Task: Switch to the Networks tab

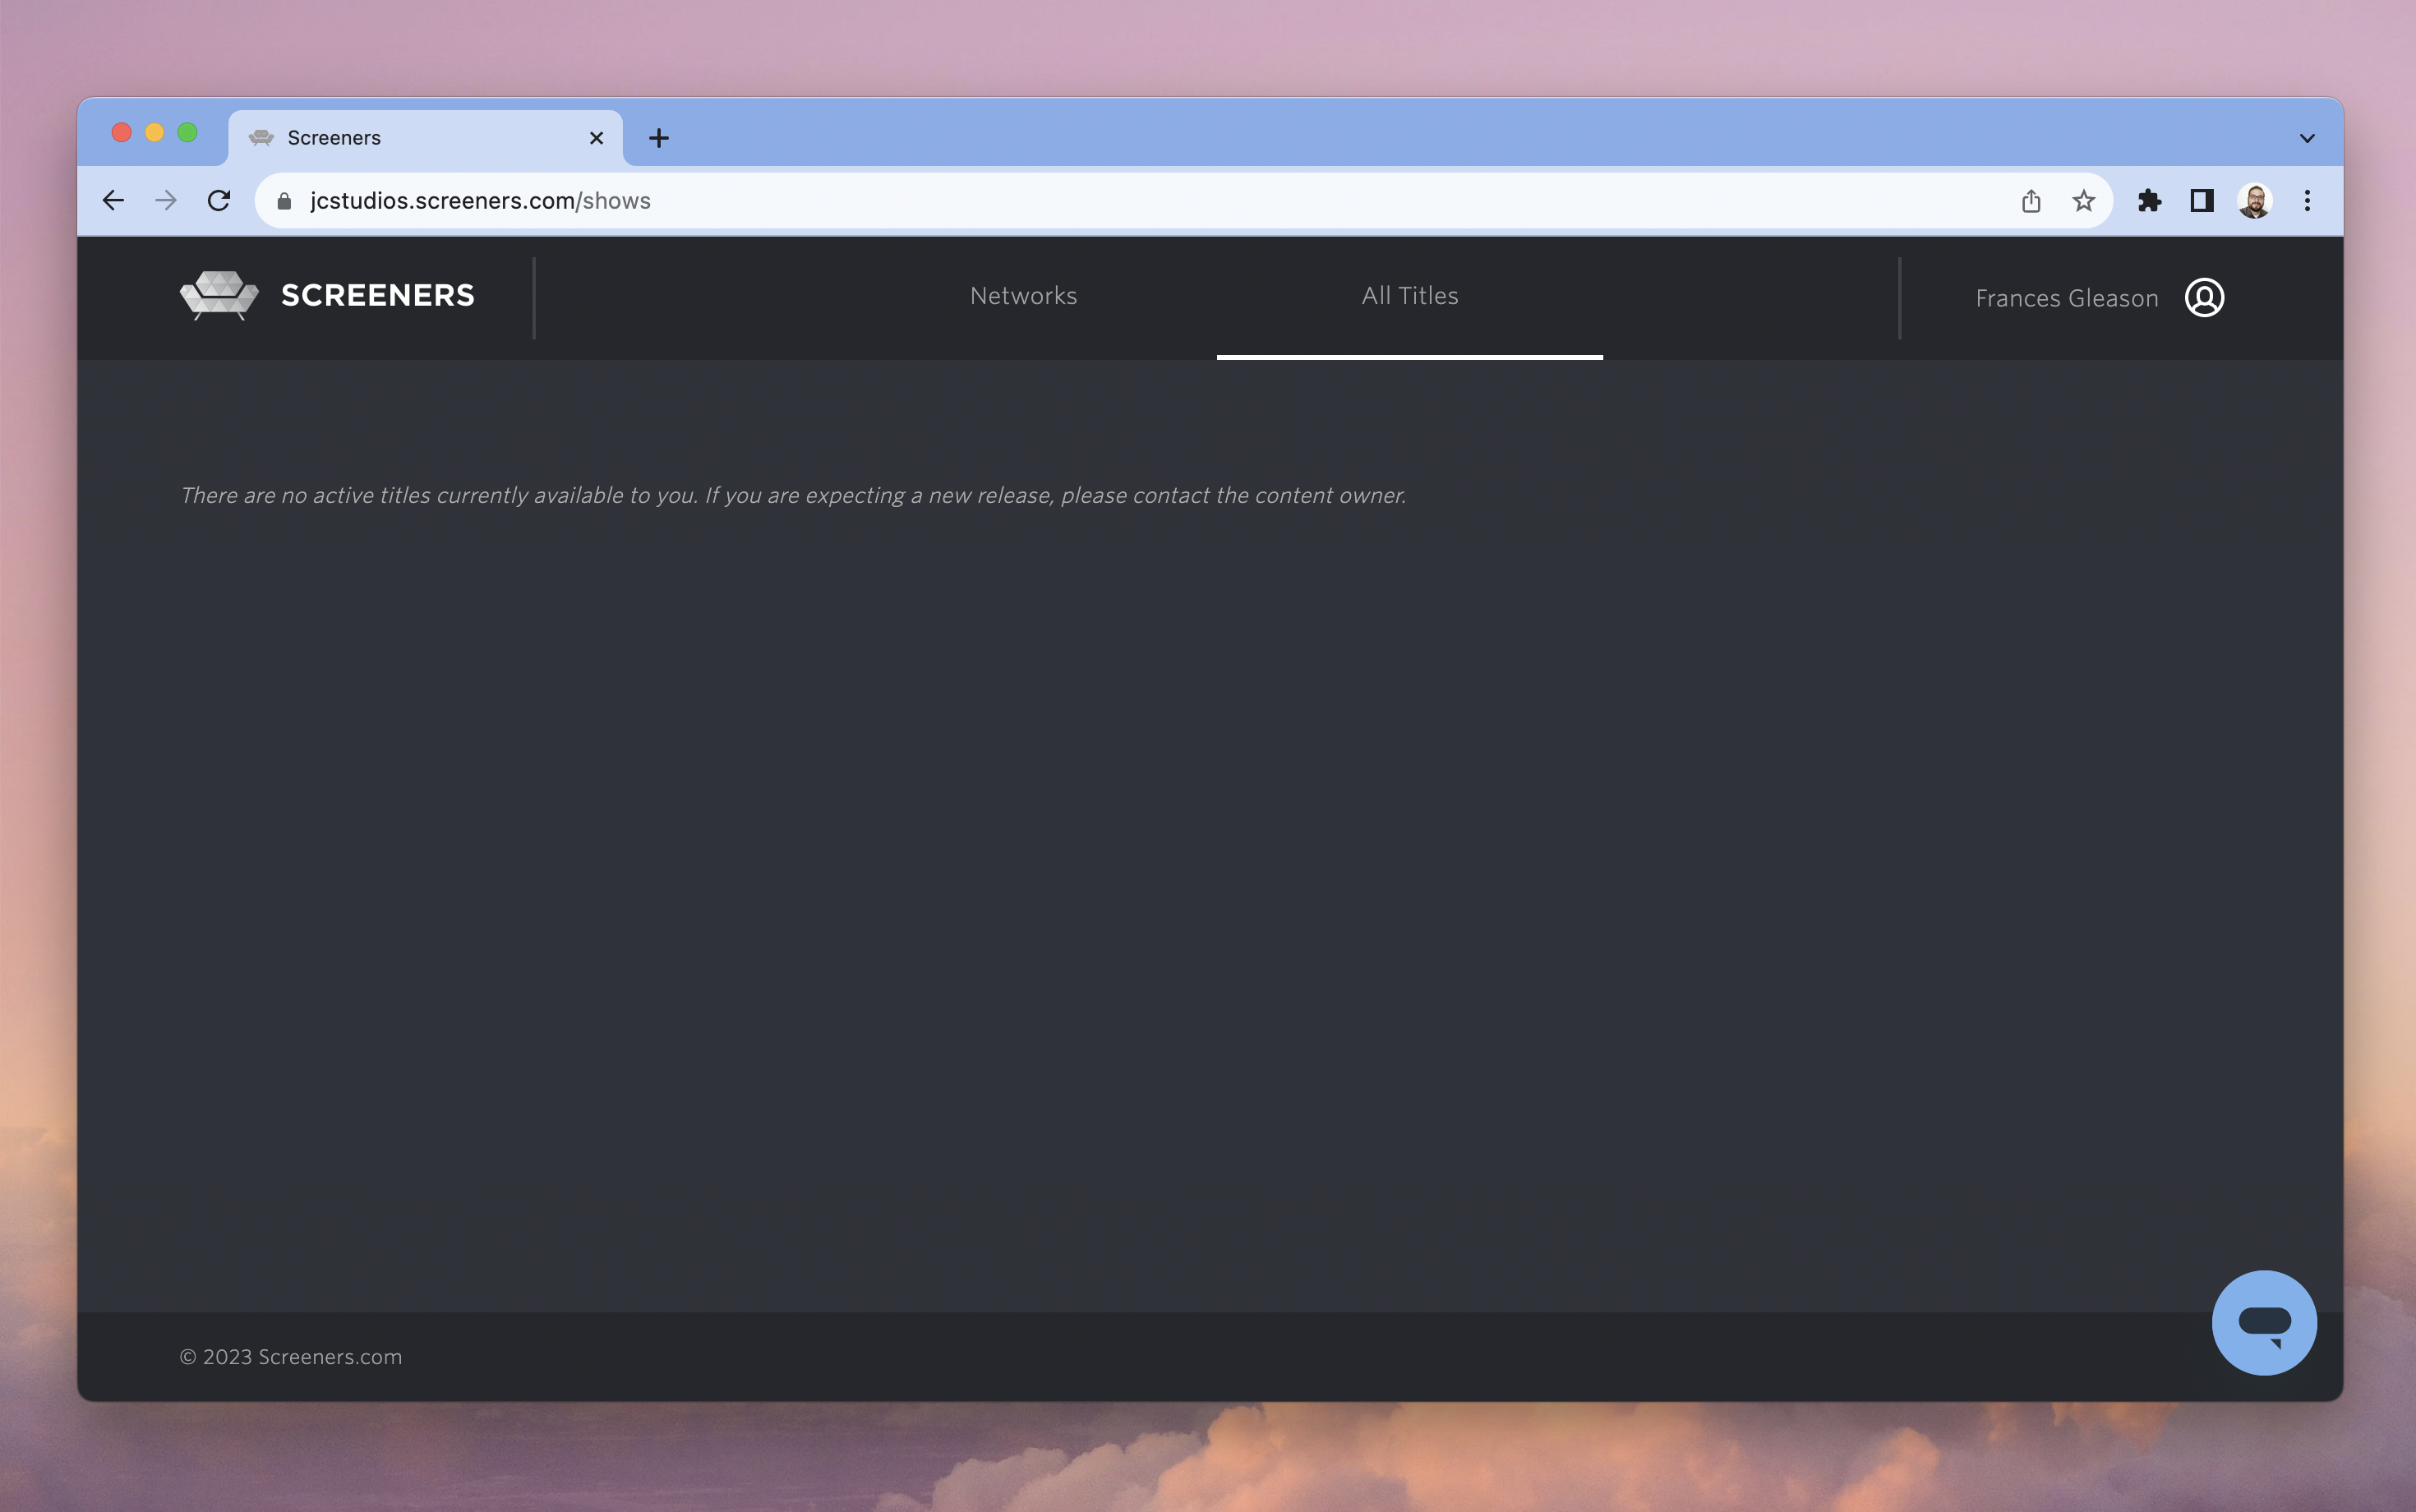Action: coord(1022,296)
